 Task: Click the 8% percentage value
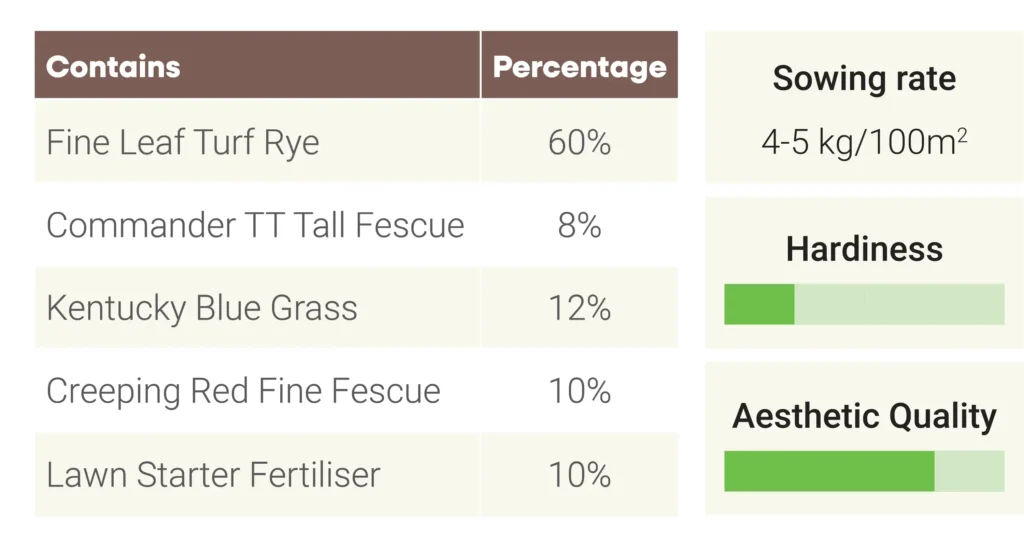579,225
